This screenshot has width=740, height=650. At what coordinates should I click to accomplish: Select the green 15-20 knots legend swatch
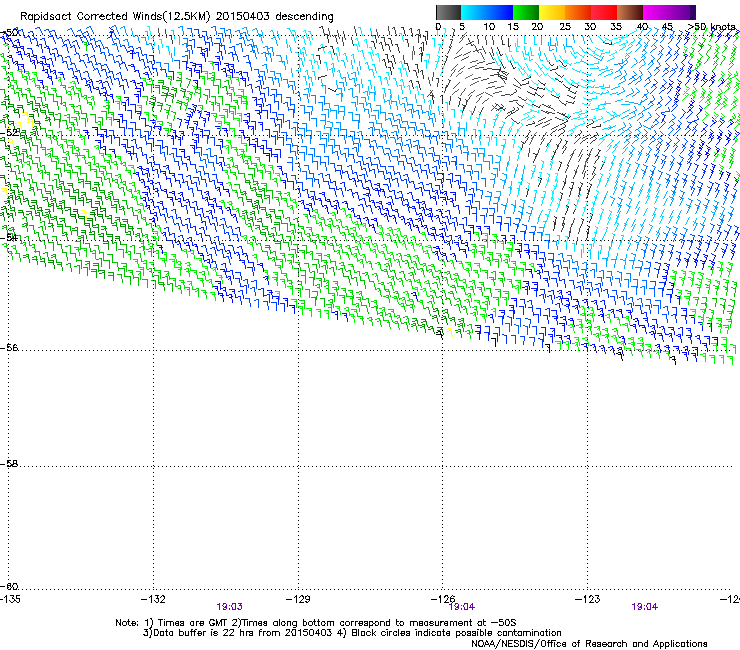click(x=526, y=12)
